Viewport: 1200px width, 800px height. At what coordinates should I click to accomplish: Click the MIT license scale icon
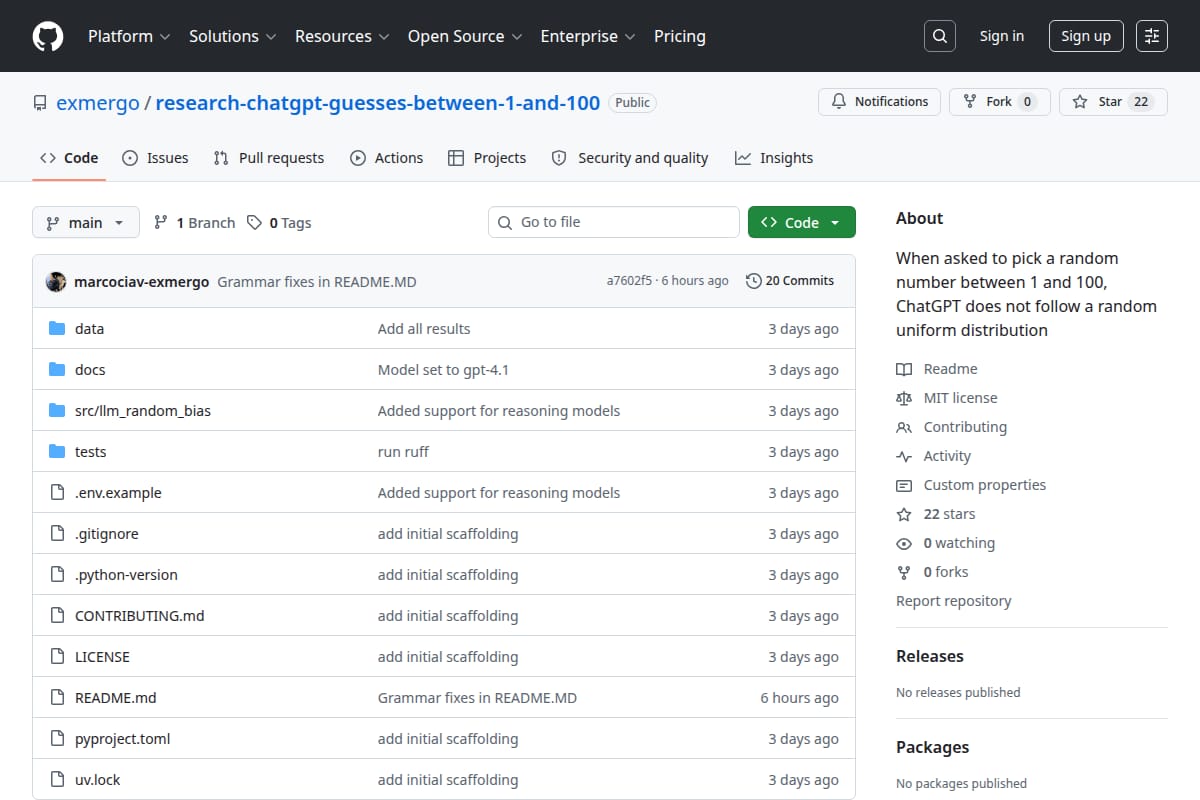(x=904, y=398)
